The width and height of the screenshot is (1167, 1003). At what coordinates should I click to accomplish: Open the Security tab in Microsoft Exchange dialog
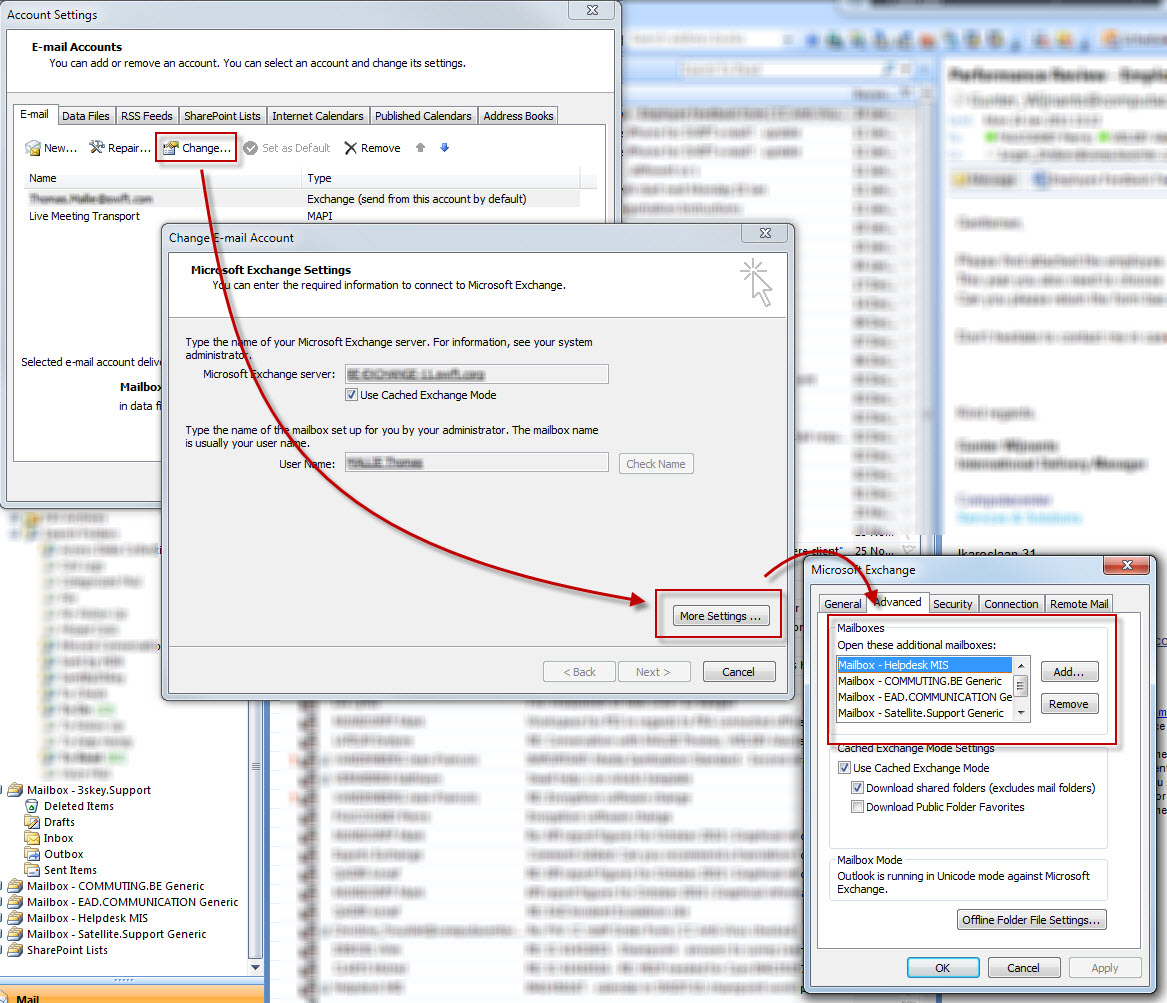click(953, 604)
